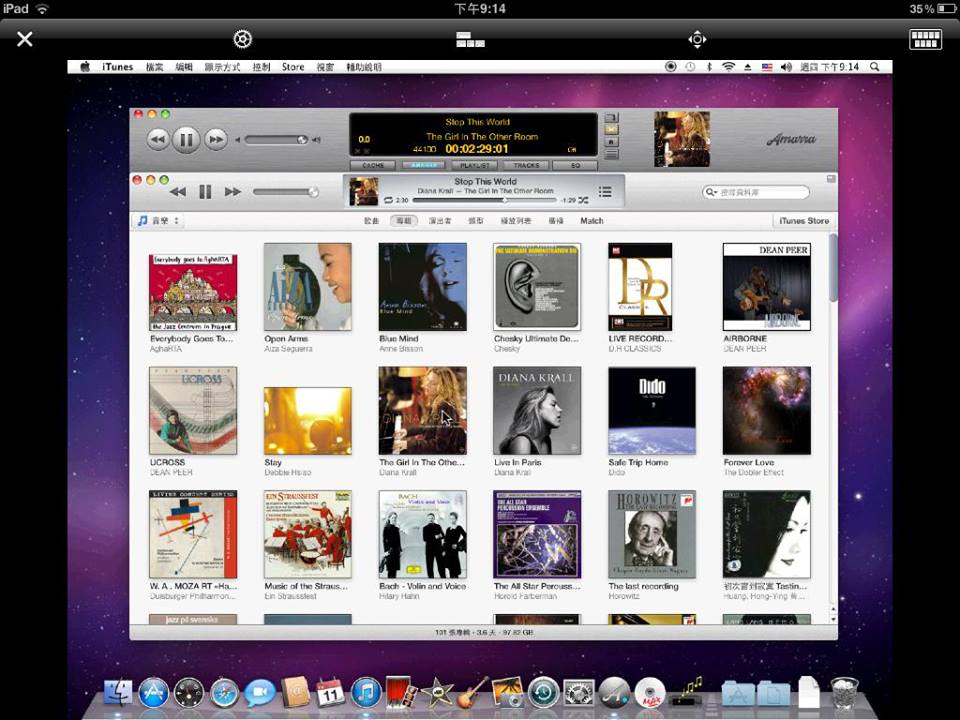Toggle the yellow Amarra side button

(611, 130)
